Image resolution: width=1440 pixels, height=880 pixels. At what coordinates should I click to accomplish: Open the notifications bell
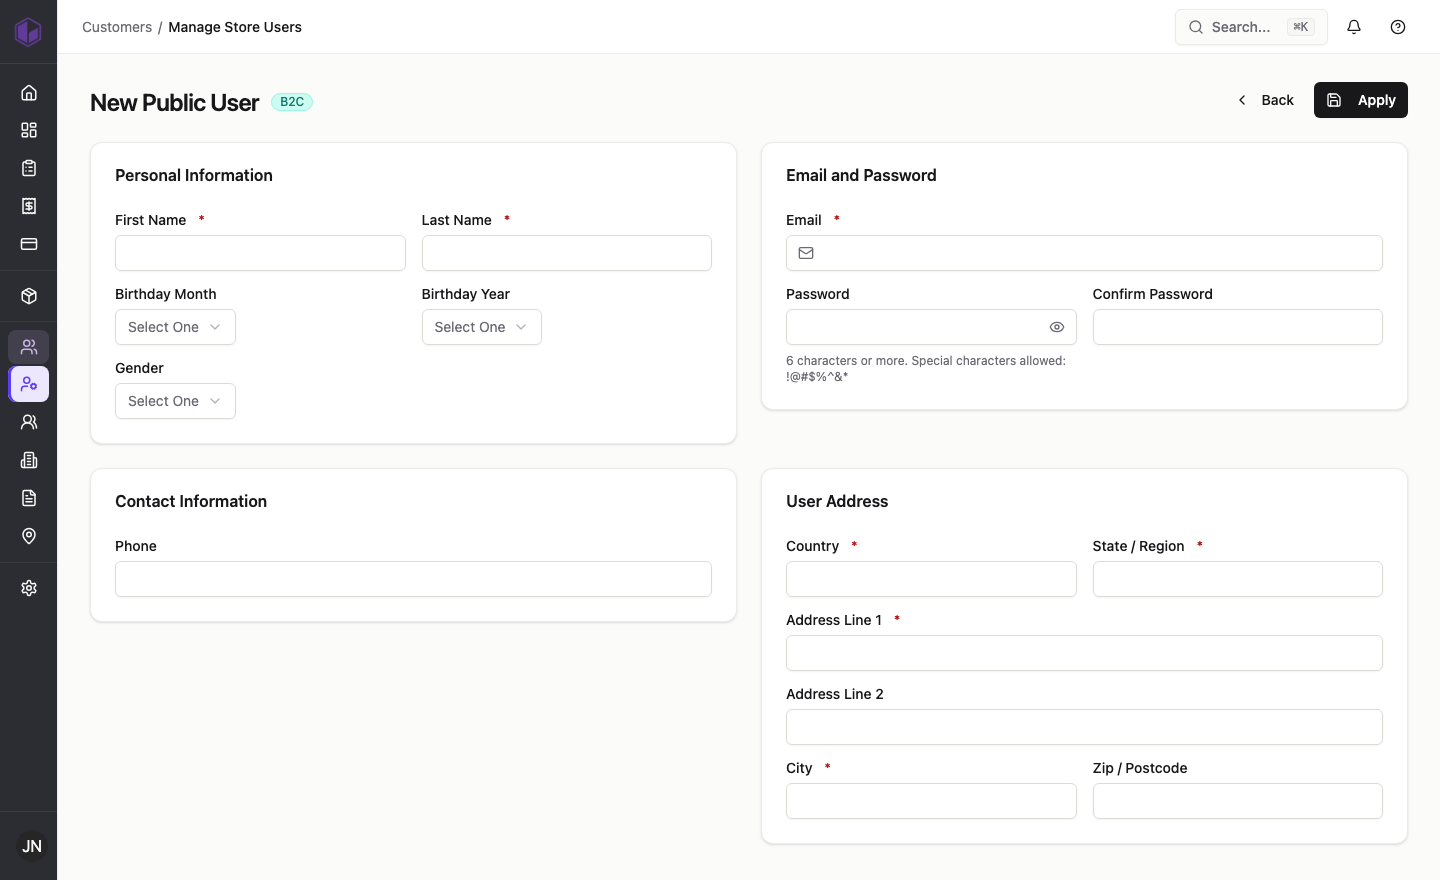point(1354,27)
